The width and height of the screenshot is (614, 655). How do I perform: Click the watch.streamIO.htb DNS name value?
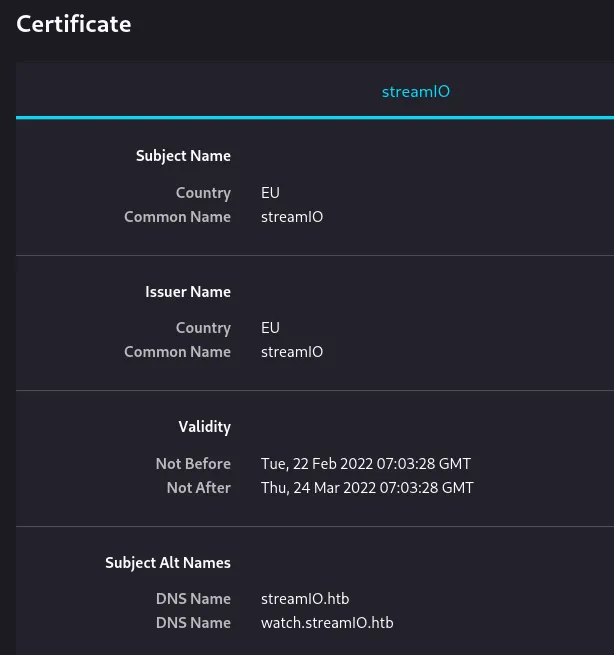coord(326,623)
